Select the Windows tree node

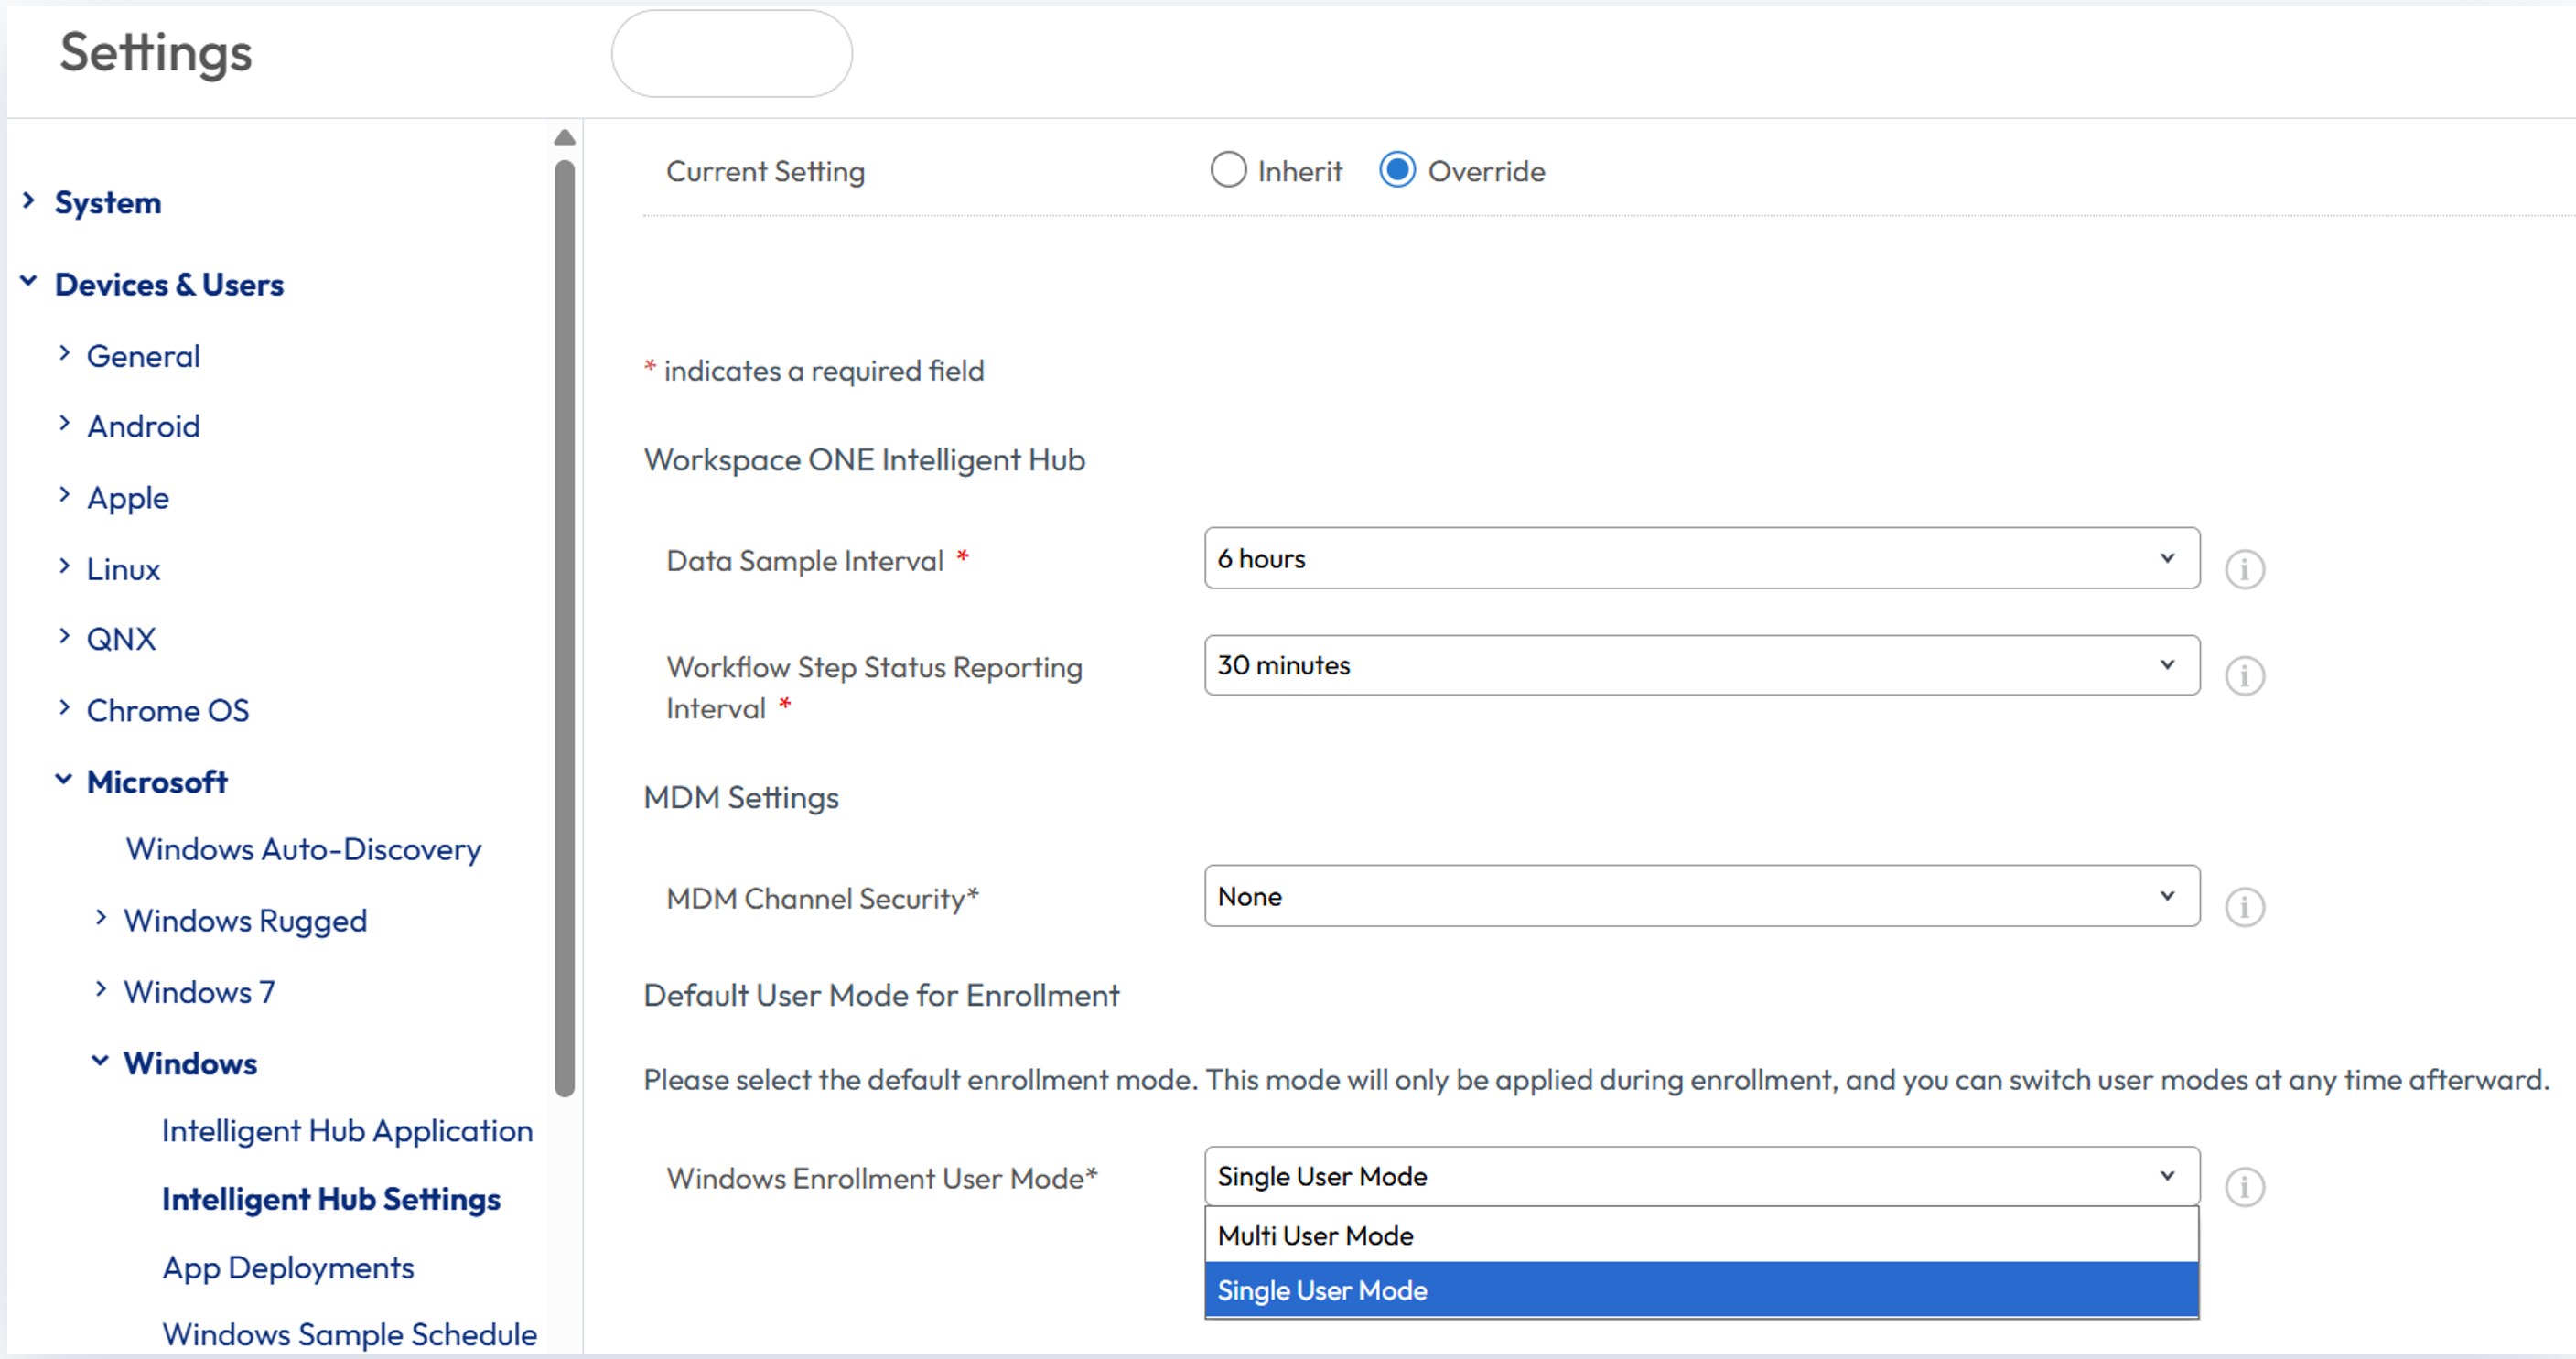(x=190, y=1063)
